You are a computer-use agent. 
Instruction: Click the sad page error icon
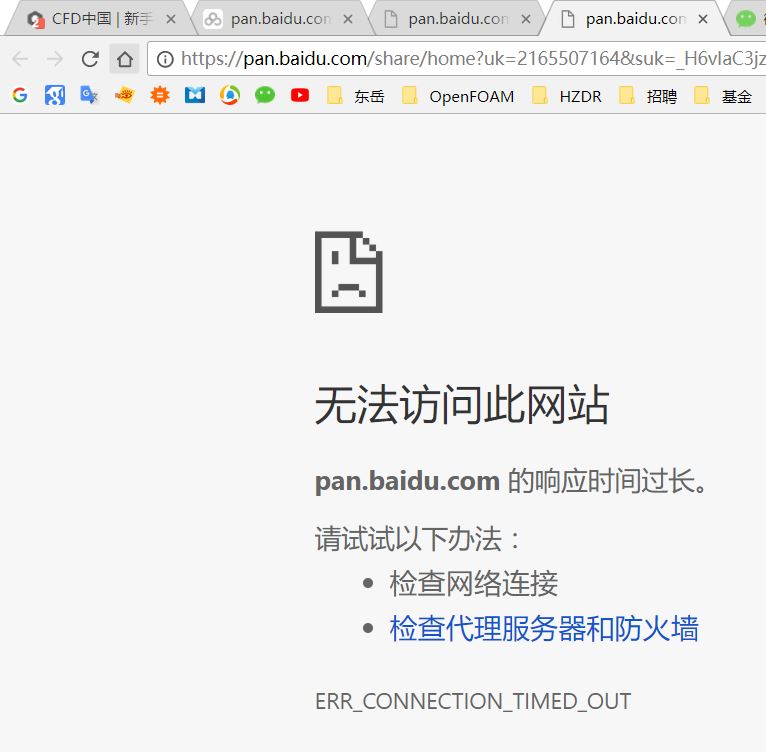pyautogui.click(x=348, y=272)
